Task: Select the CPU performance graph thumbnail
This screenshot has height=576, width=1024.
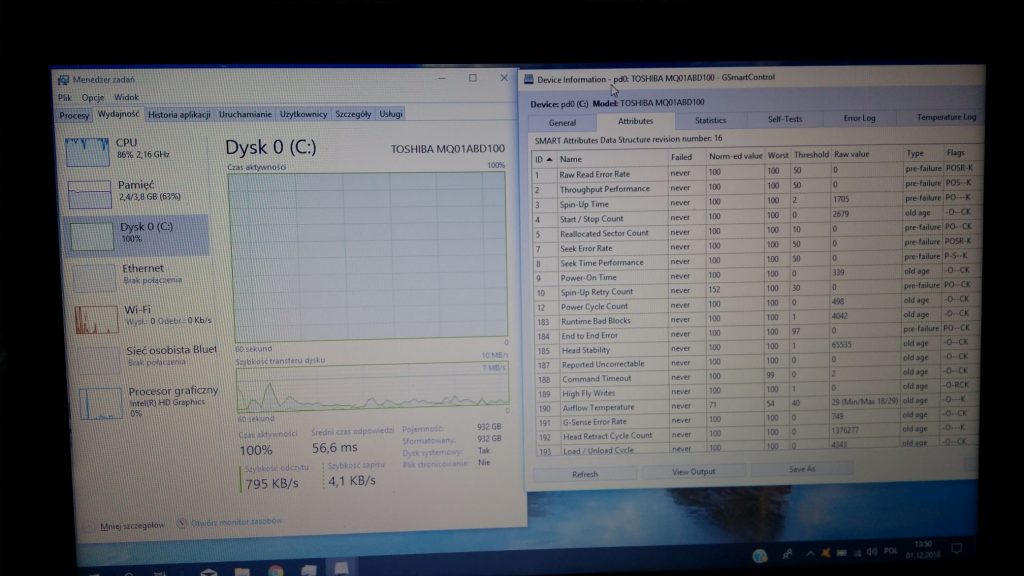Action: click(87, 152)
